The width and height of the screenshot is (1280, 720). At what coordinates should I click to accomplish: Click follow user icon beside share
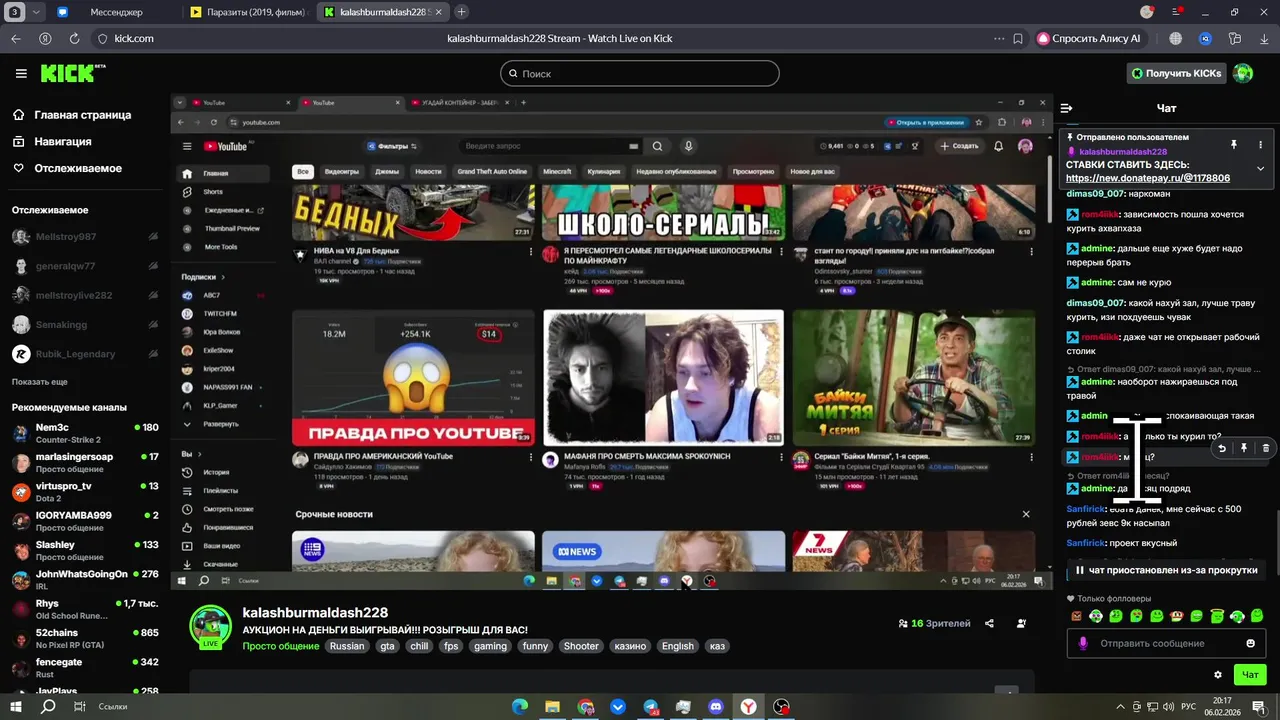point(1021,623)
